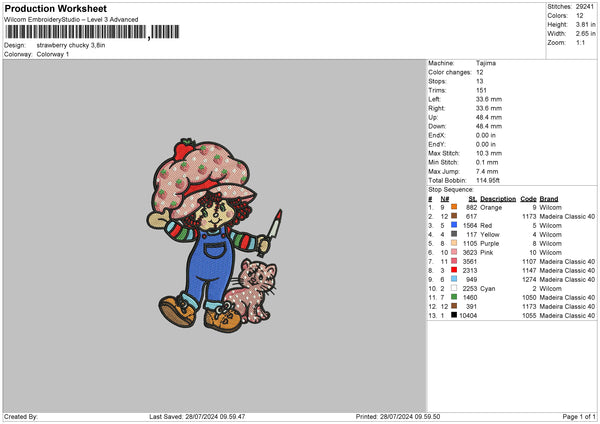
Task: Click the 'Printed: 28/07/2024 09.59.50' footer text
Action: point(398,416)
